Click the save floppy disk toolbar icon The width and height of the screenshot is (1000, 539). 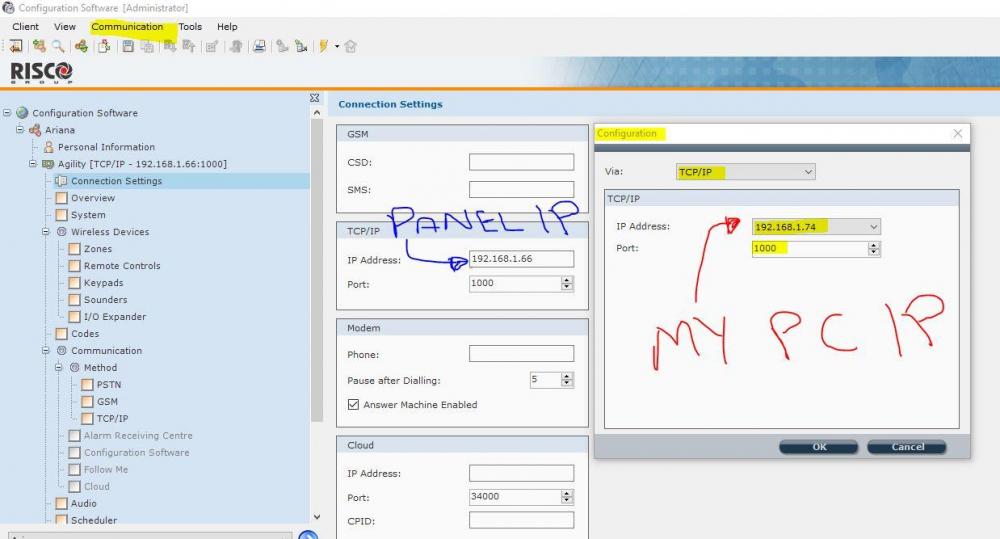128,46
